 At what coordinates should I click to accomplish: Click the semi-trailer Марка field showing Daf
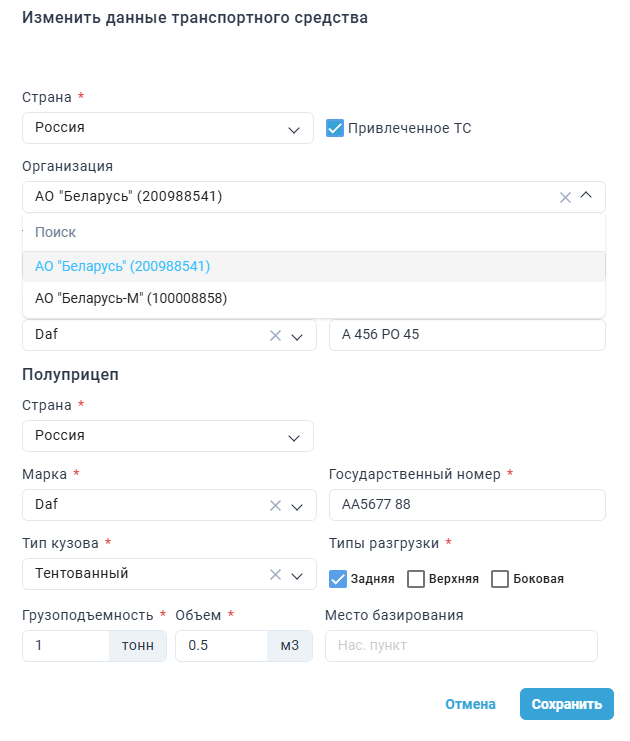click(x=169, y=505)
